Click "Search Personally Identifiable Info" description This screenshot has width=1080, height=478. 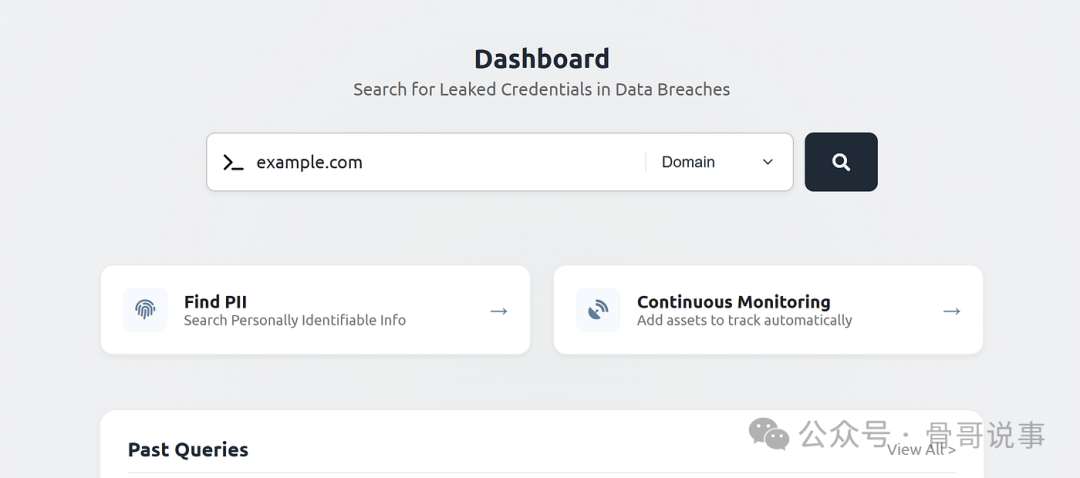[x=295, y=321]
